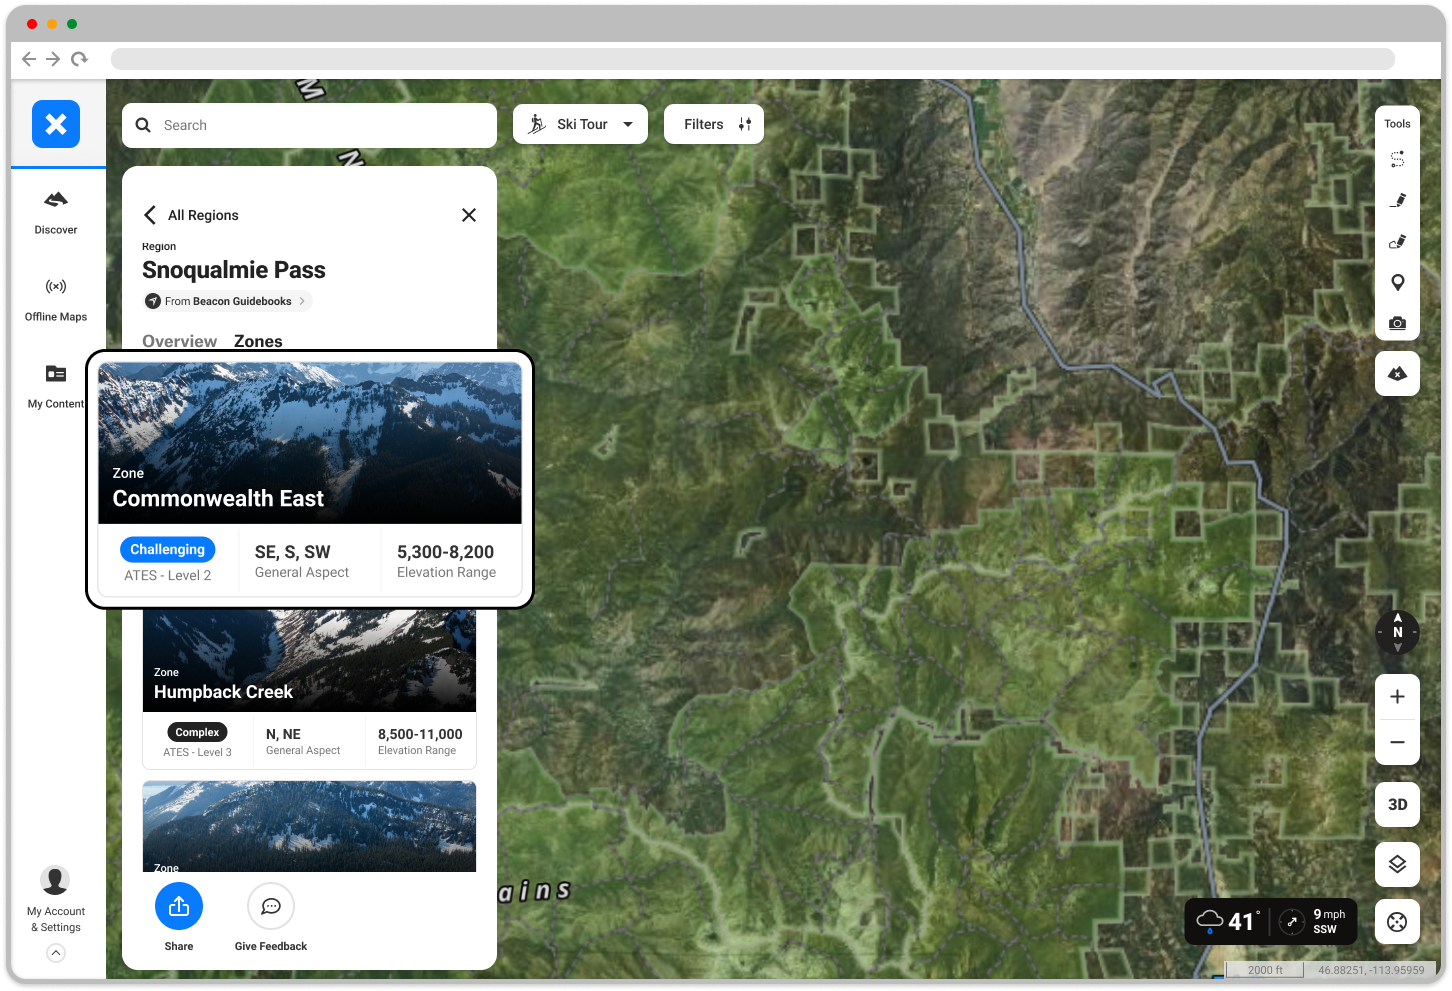Viewport: 1452px width, 991px height.
Task: Click the SE, S, SW aspect text
Action: (293, 552)
